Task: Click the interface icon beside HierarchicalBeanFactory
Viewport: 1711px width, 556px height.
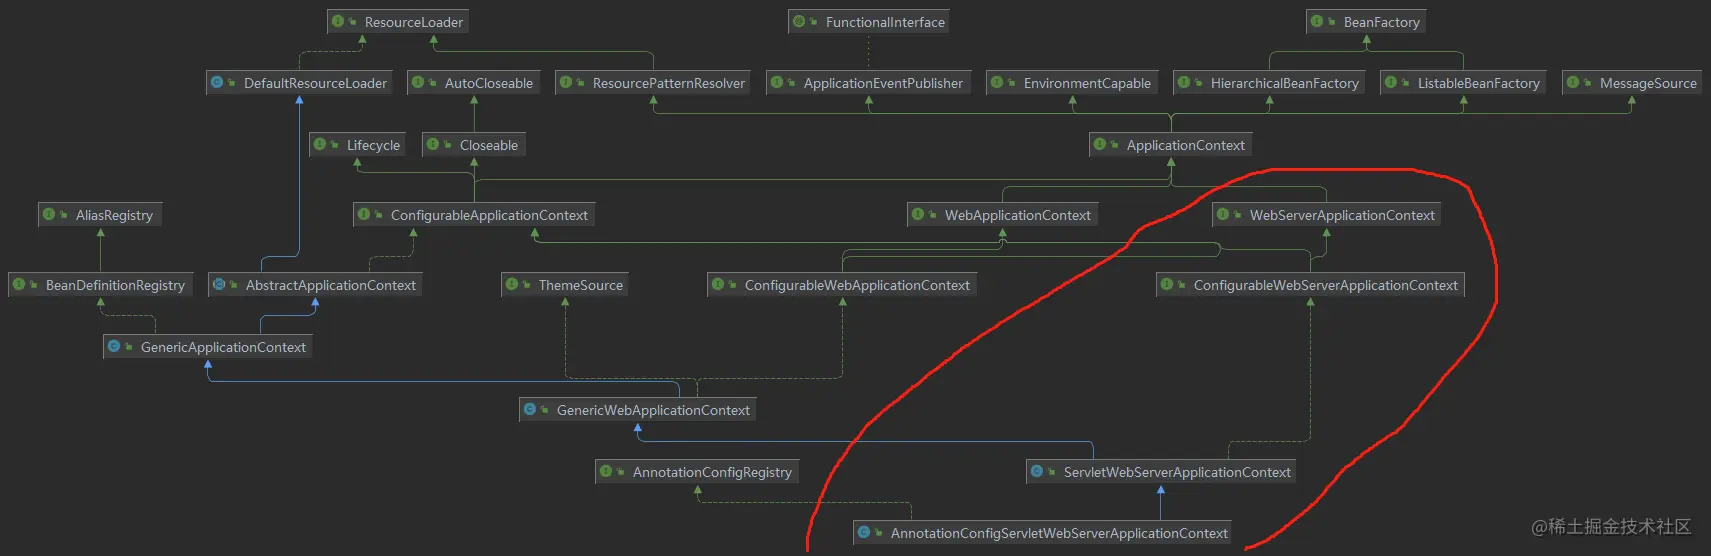Action: point(1184,82)
